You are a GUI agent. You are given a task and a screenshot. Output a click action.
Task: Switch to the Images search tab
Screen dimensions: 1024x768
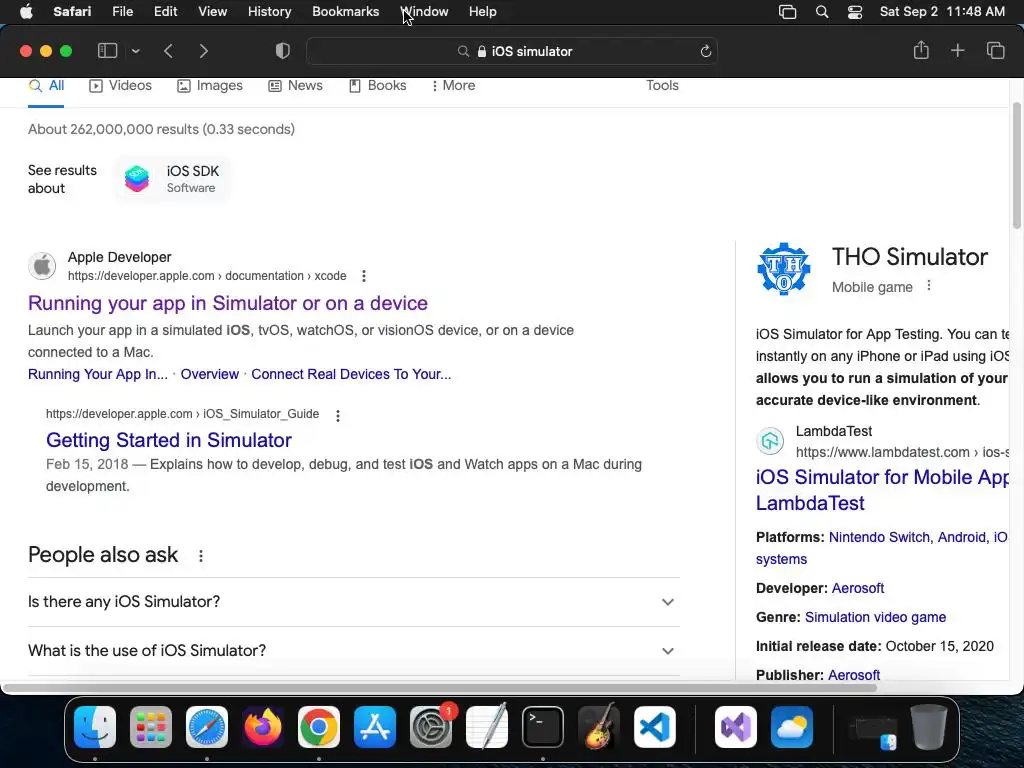tap(210, 86)
